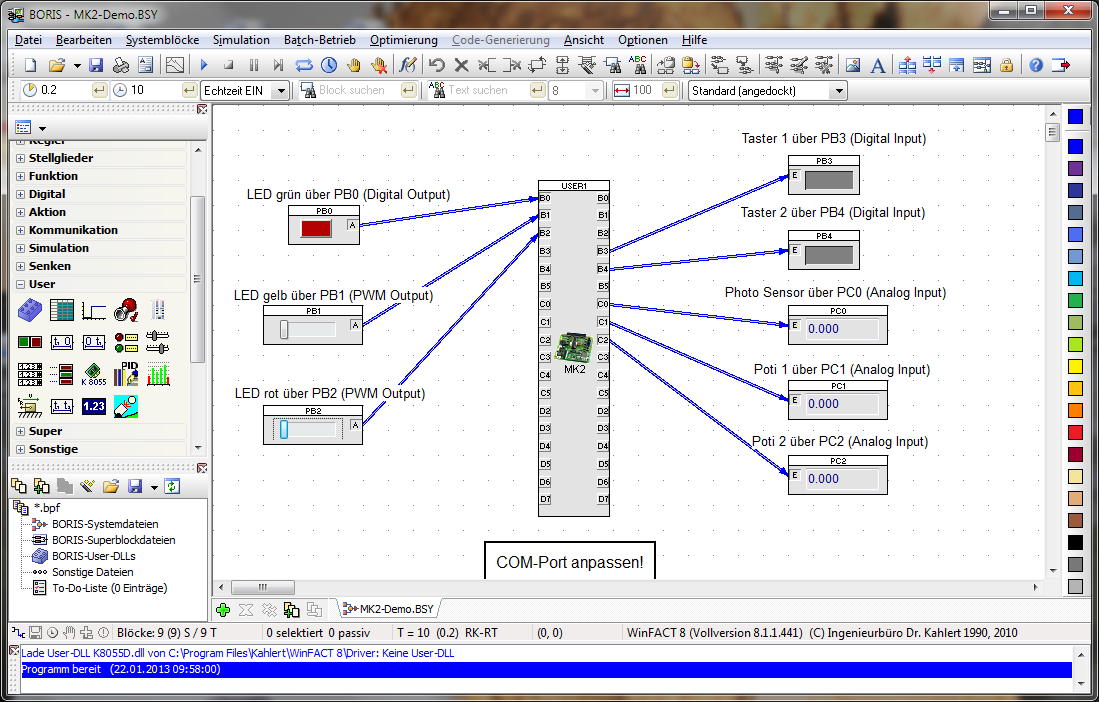Select BORIS-Superblockdateien in project tree

(x=114, y=540)
